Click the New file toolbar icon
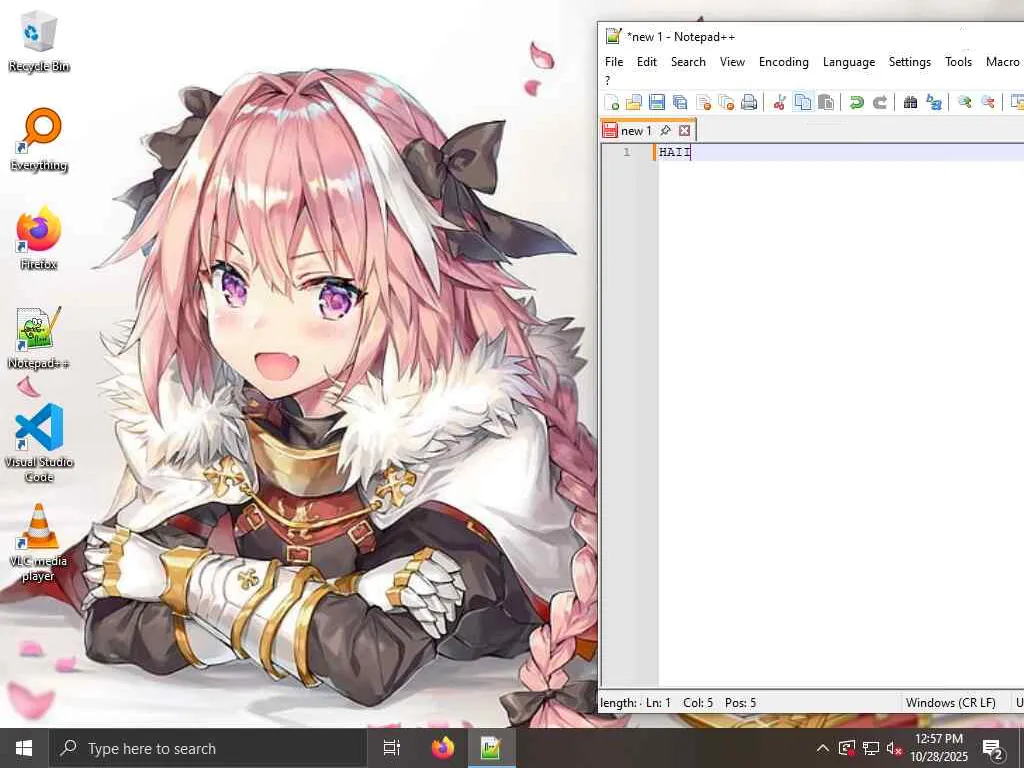 612,102
